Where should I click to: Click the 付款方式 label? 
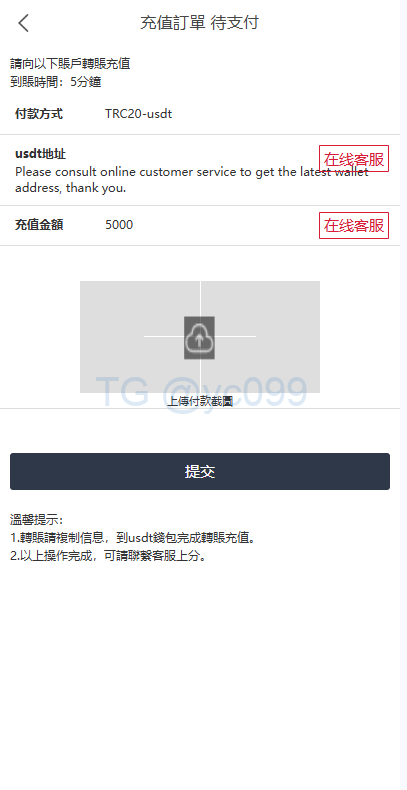pyautogui.click(x=39, y=114)
